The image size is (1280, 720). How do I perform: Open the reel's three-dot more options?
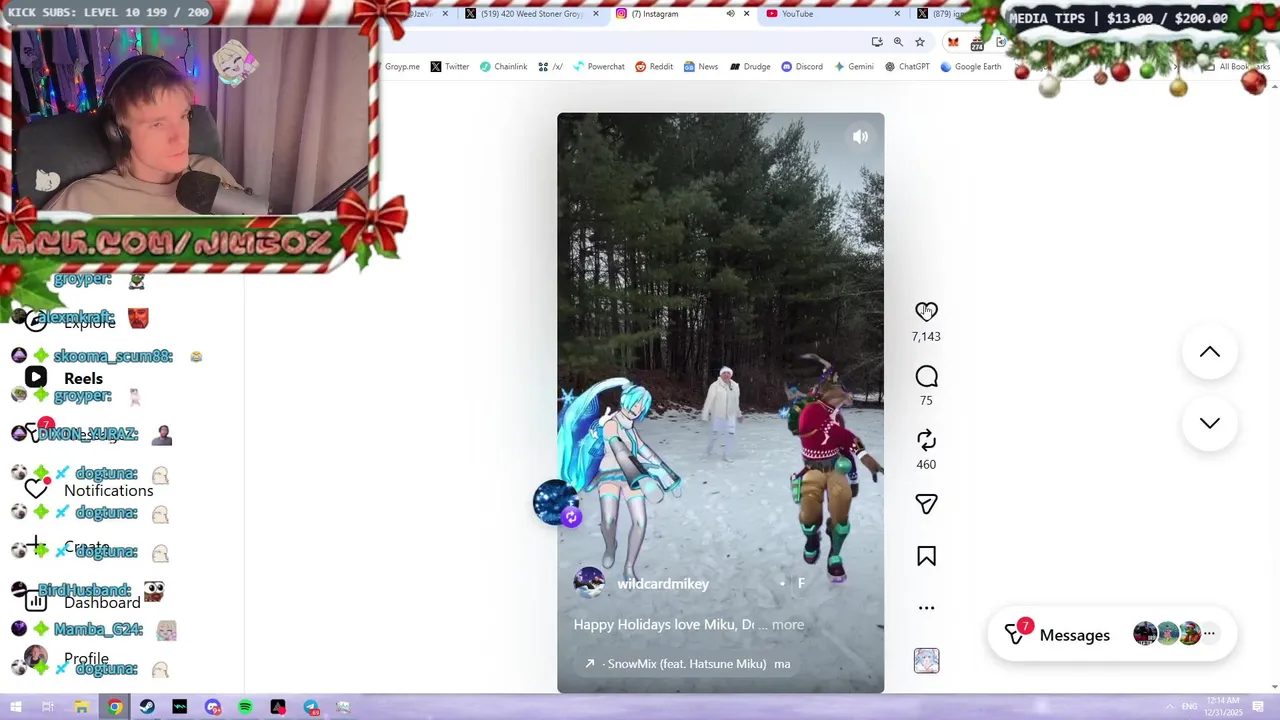pos(926,608)
